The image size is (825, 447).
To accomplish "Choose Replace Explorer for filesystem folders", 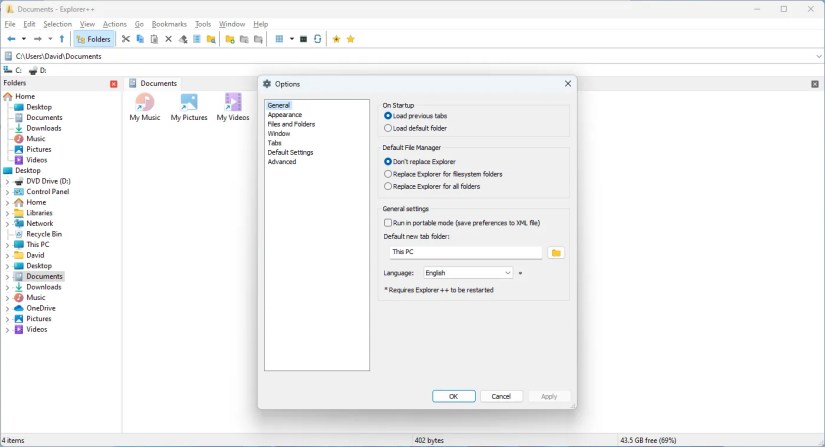I will pos(443,174).
